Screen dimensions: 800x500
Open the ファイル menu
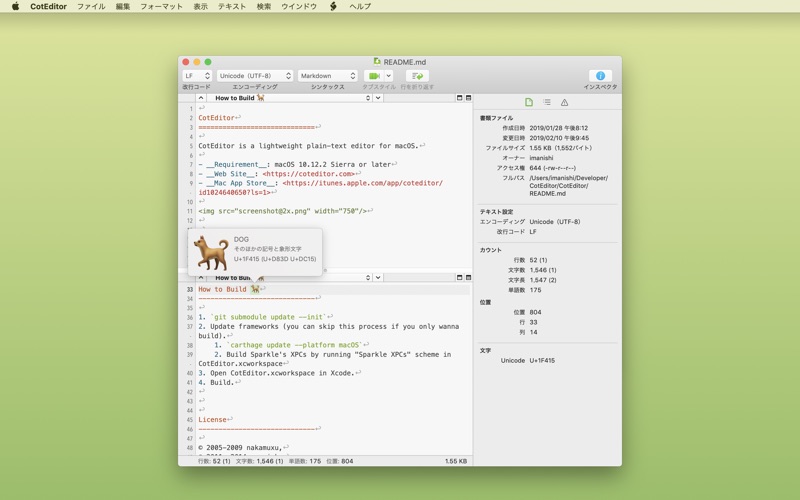pyautogui.click(x=91, y=6)
